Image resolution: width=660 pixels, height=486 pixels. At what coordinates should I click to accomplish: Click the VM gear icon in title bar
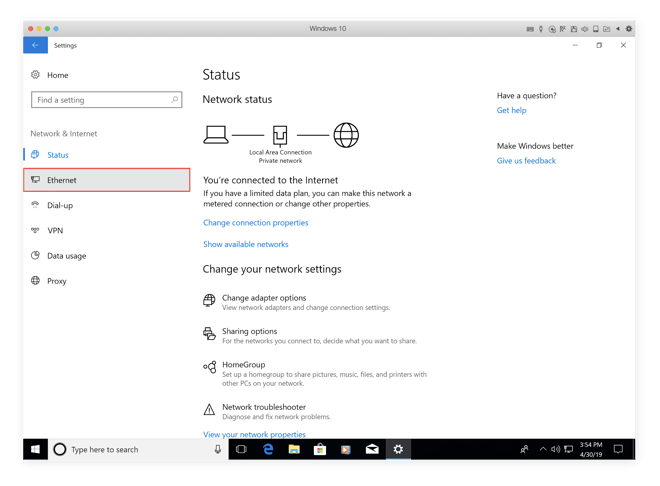pyautogui.click(x=628, y=29)
